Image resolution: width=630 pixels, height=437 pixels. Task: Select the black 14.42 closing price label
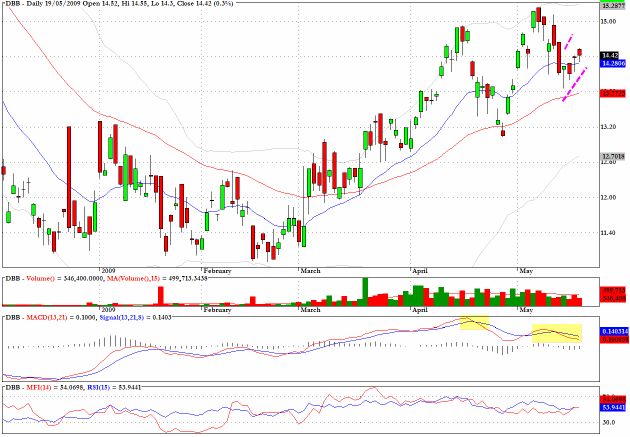[610, 55]
